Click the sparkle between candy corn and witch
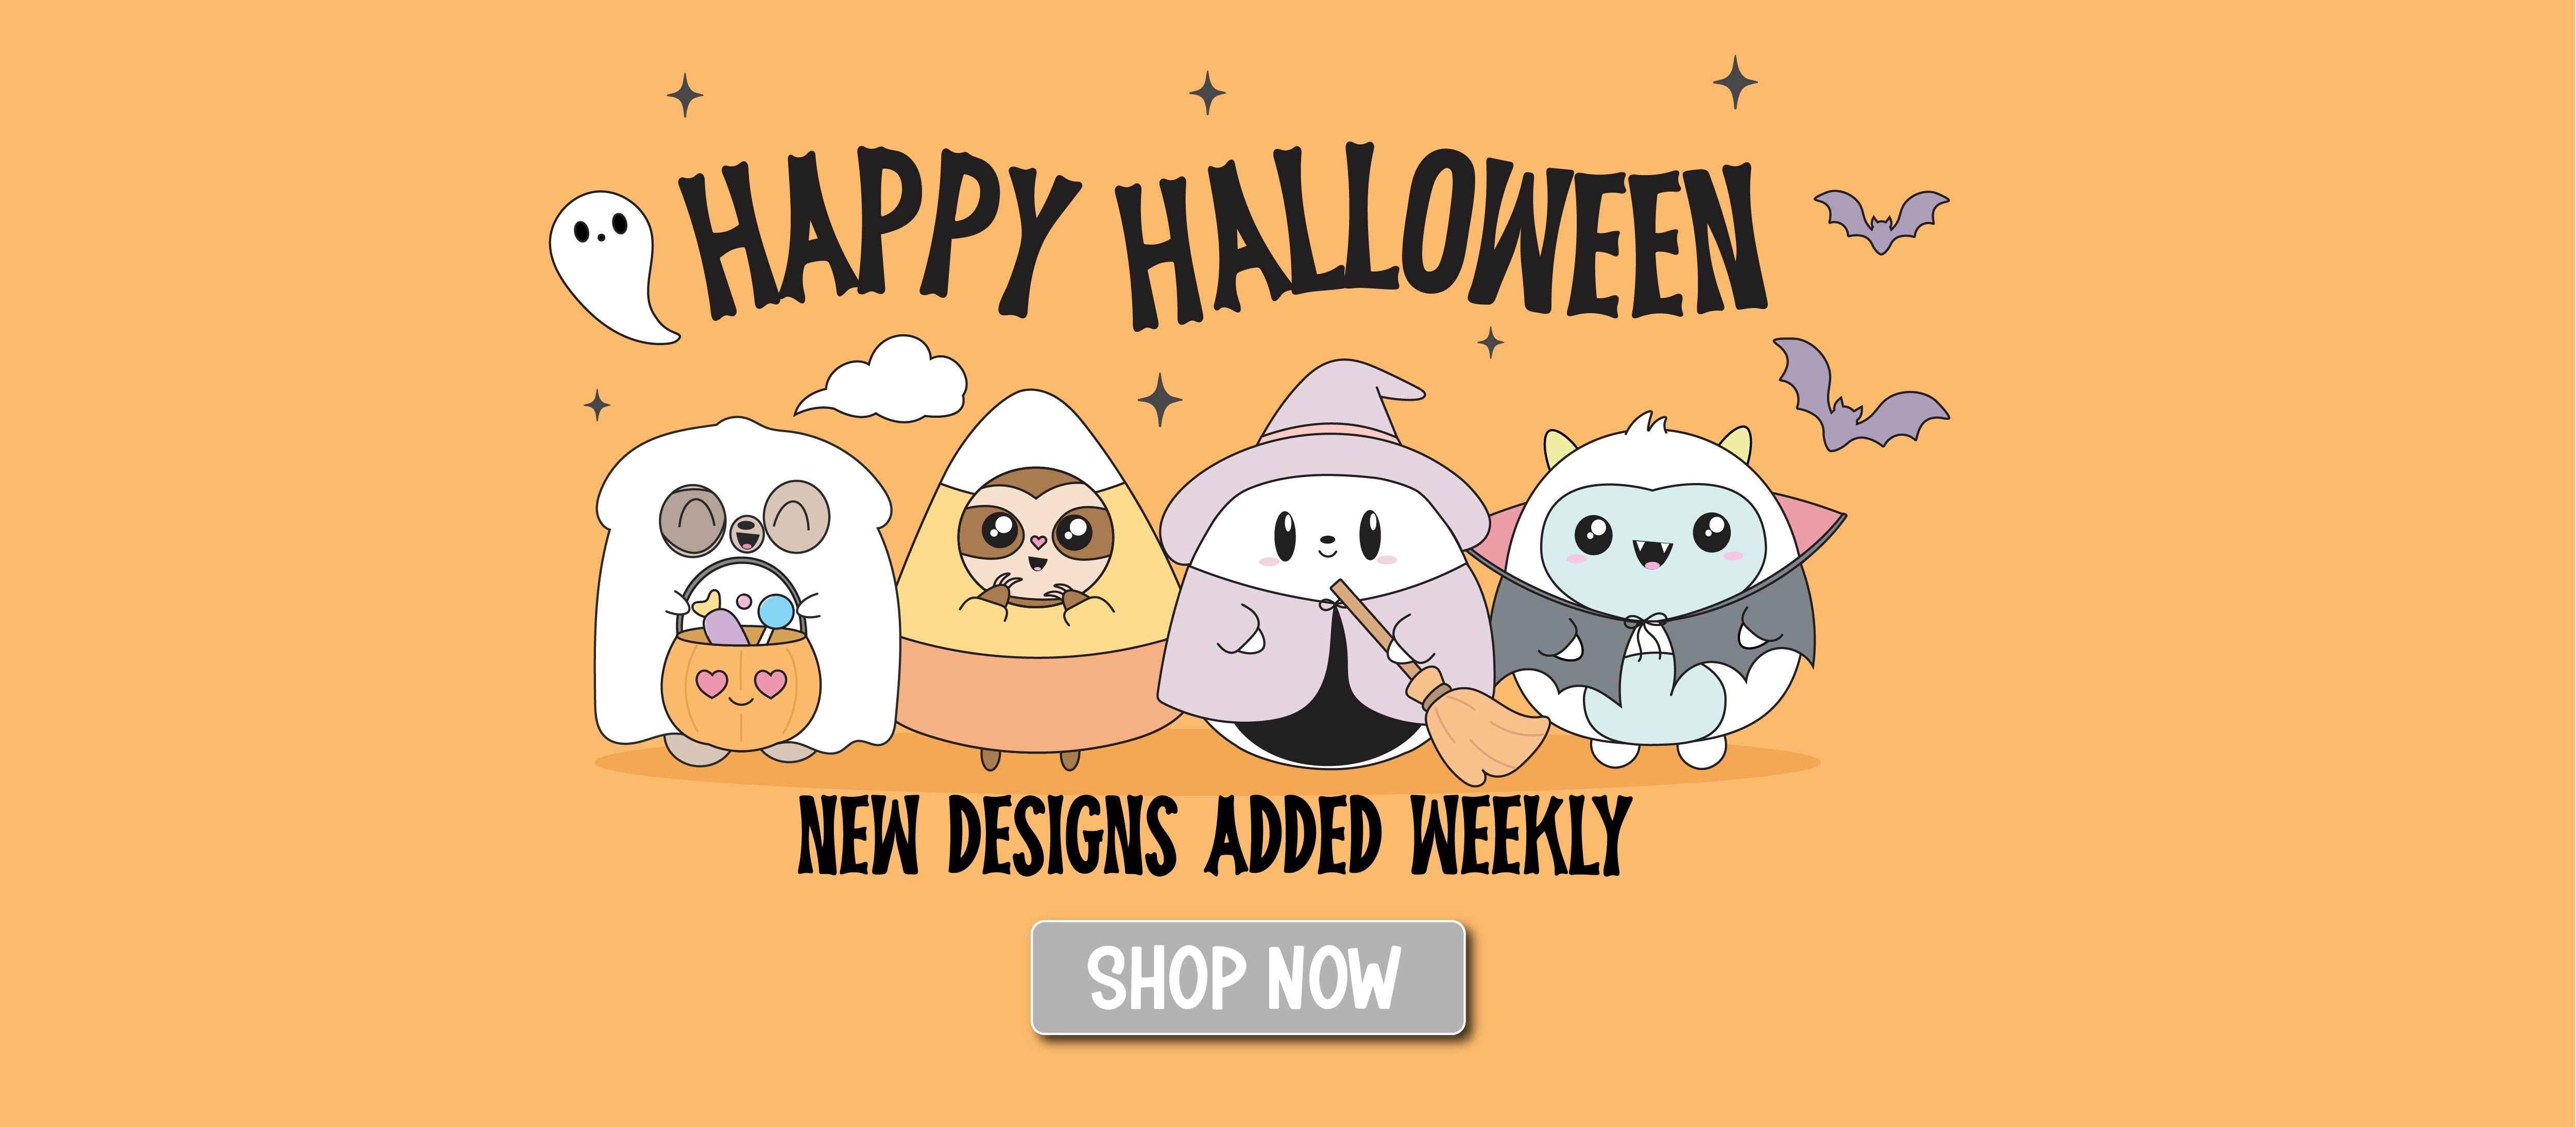Viewport: 2576px width, 1127px height. pyautogui.click(x=1160, y=399)
